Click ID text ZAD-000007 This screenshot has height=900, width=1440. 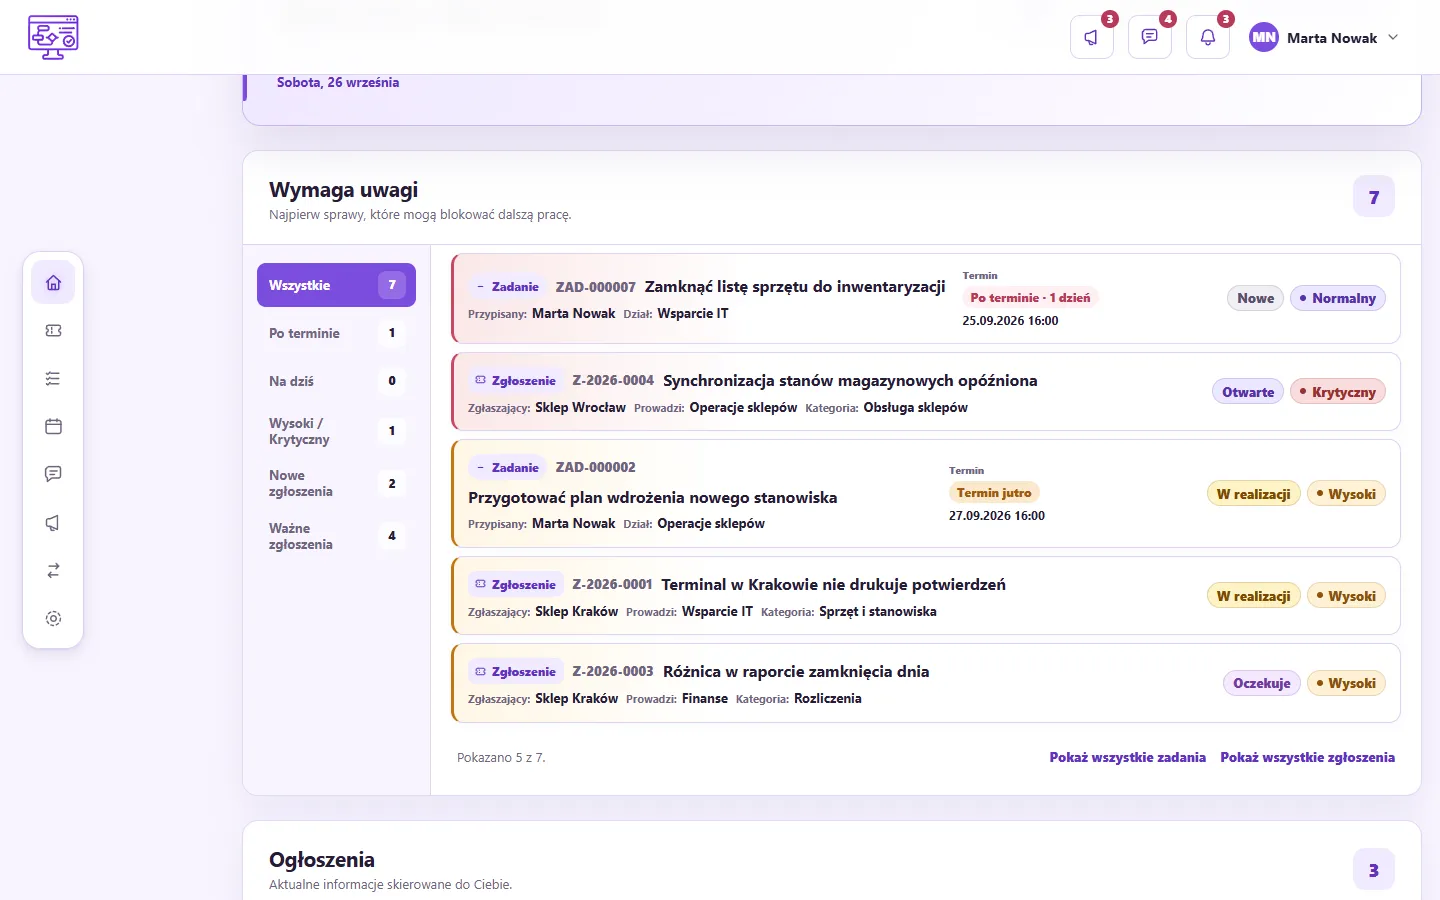596,287
